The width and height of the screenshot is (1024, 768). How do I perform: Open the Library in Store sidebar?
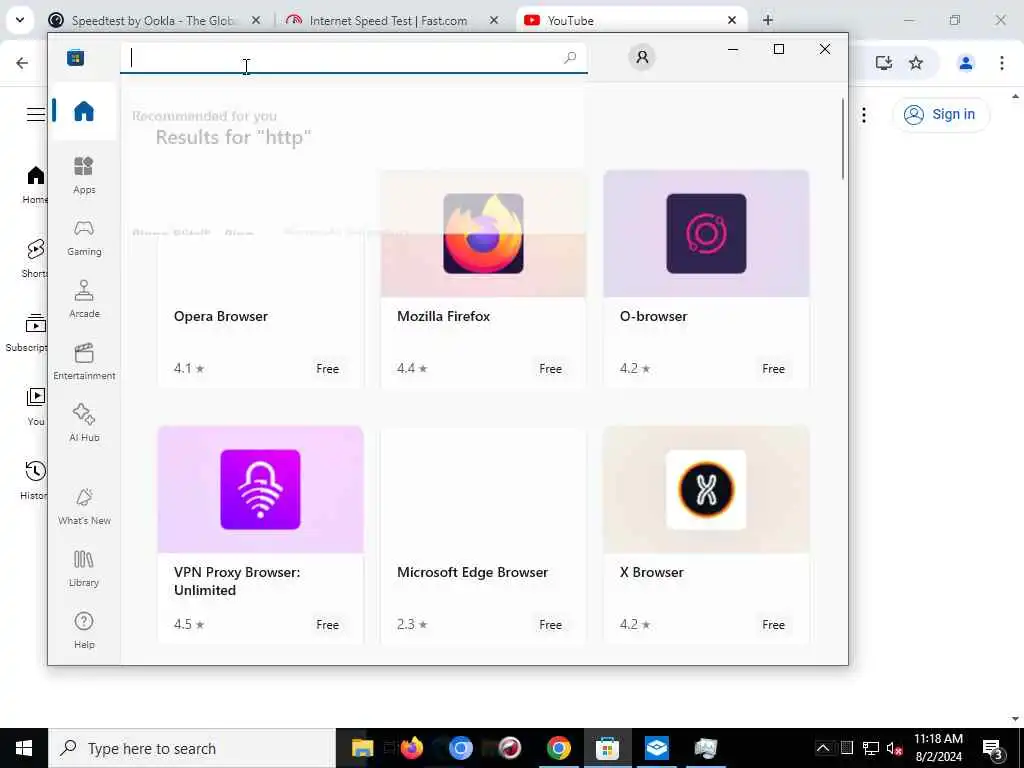tap(84, 569)
